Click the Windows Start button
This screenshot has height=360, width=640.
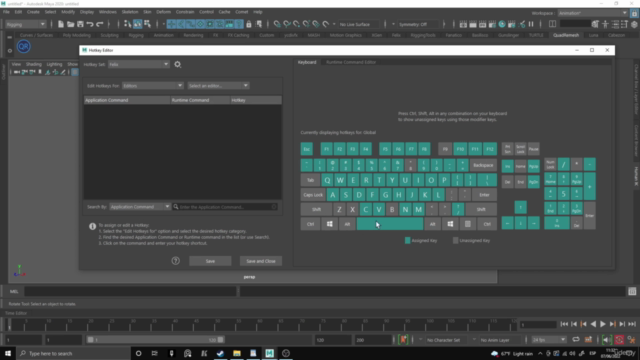(8, 353)
